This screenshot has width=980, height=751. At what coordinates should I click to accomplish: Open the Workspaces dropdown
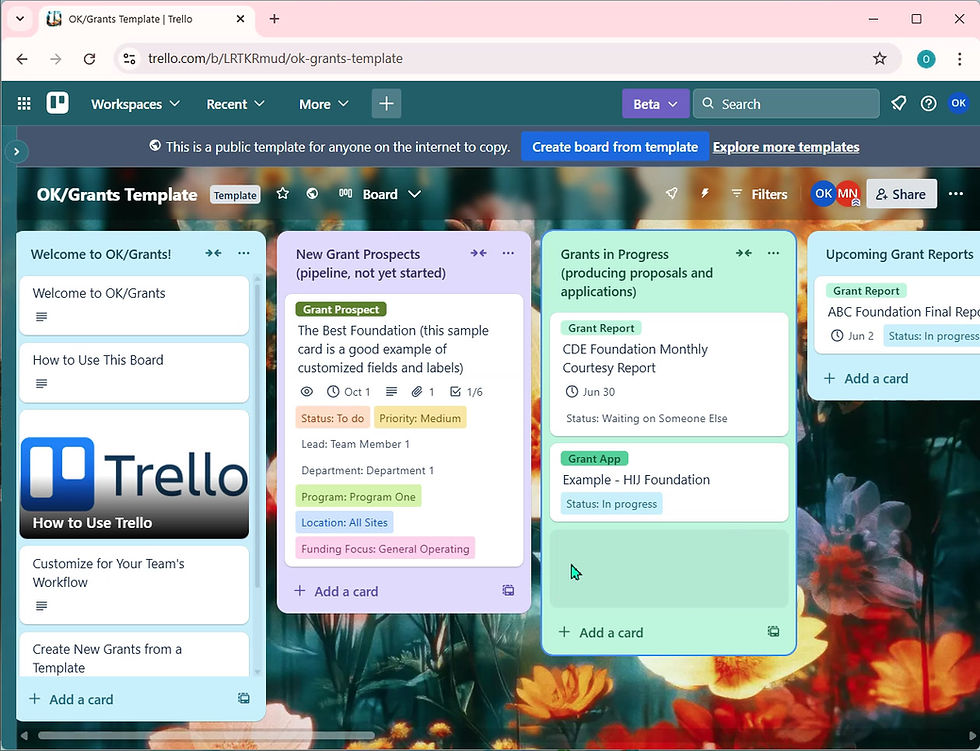135,104
